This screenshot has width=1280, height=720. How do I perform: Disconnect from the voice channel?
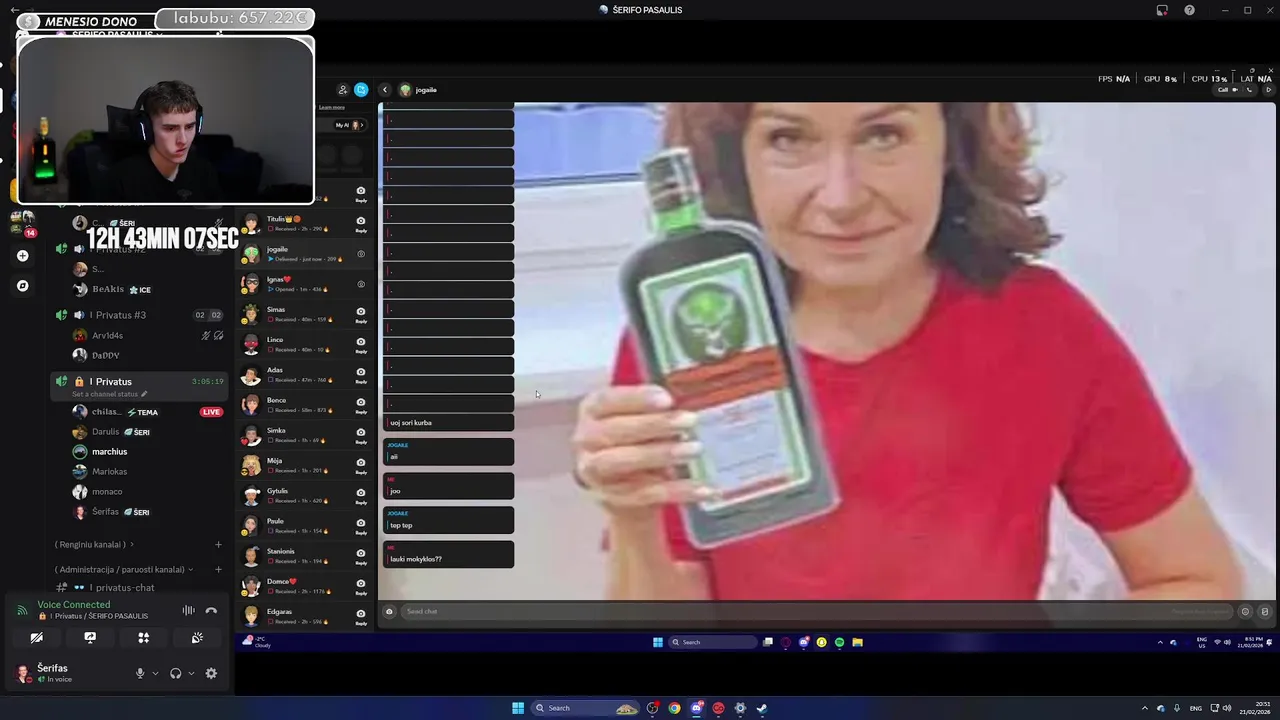(x=211, y=610)
